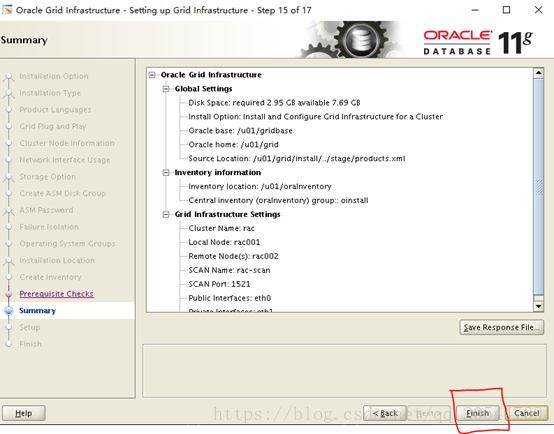Select the Inventory information tree label

click(x=218, y=172)
